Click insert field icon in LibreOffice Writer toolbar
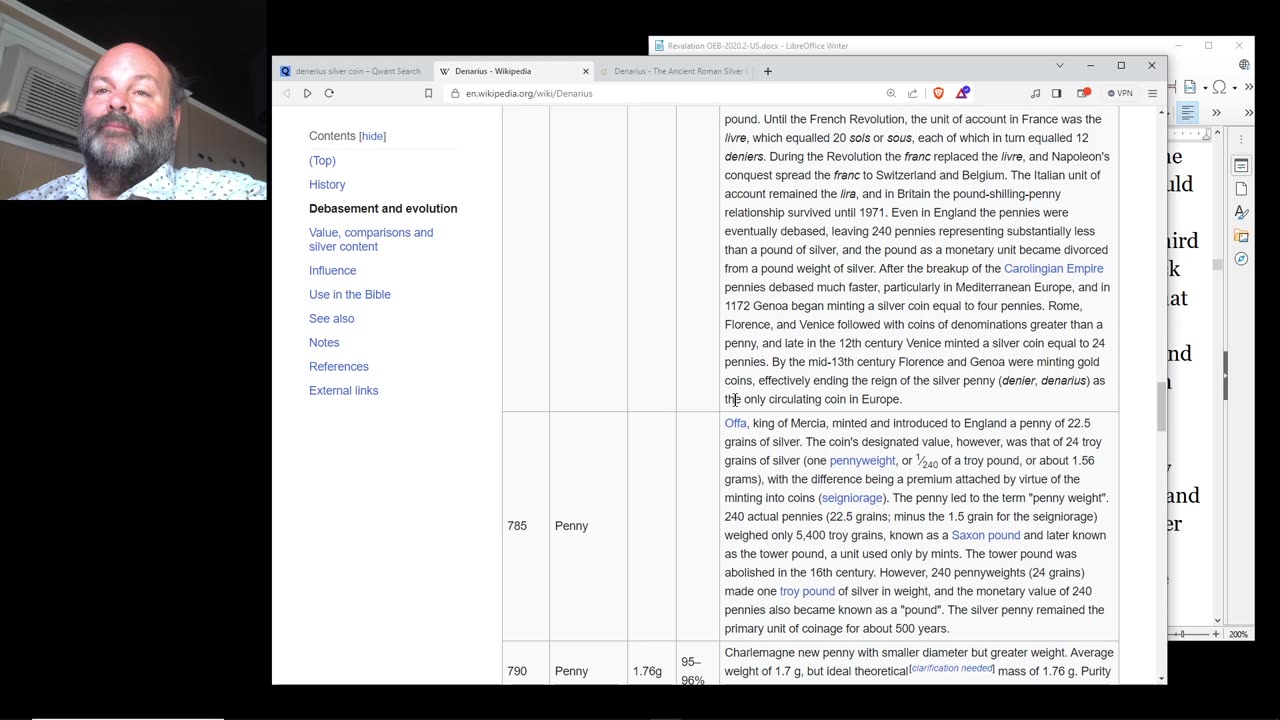 (1190, 87)
